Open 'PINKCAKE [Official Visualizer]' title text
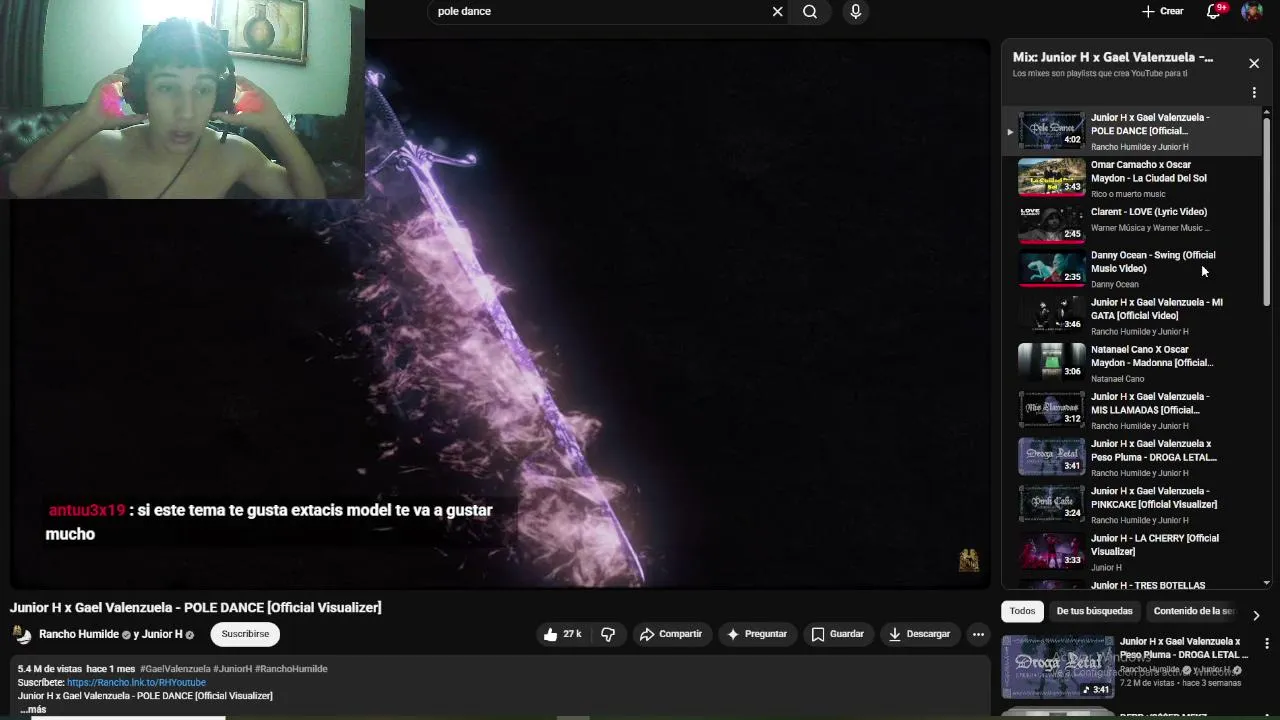Viewport: 1280px width, 720px height. 1154,498
